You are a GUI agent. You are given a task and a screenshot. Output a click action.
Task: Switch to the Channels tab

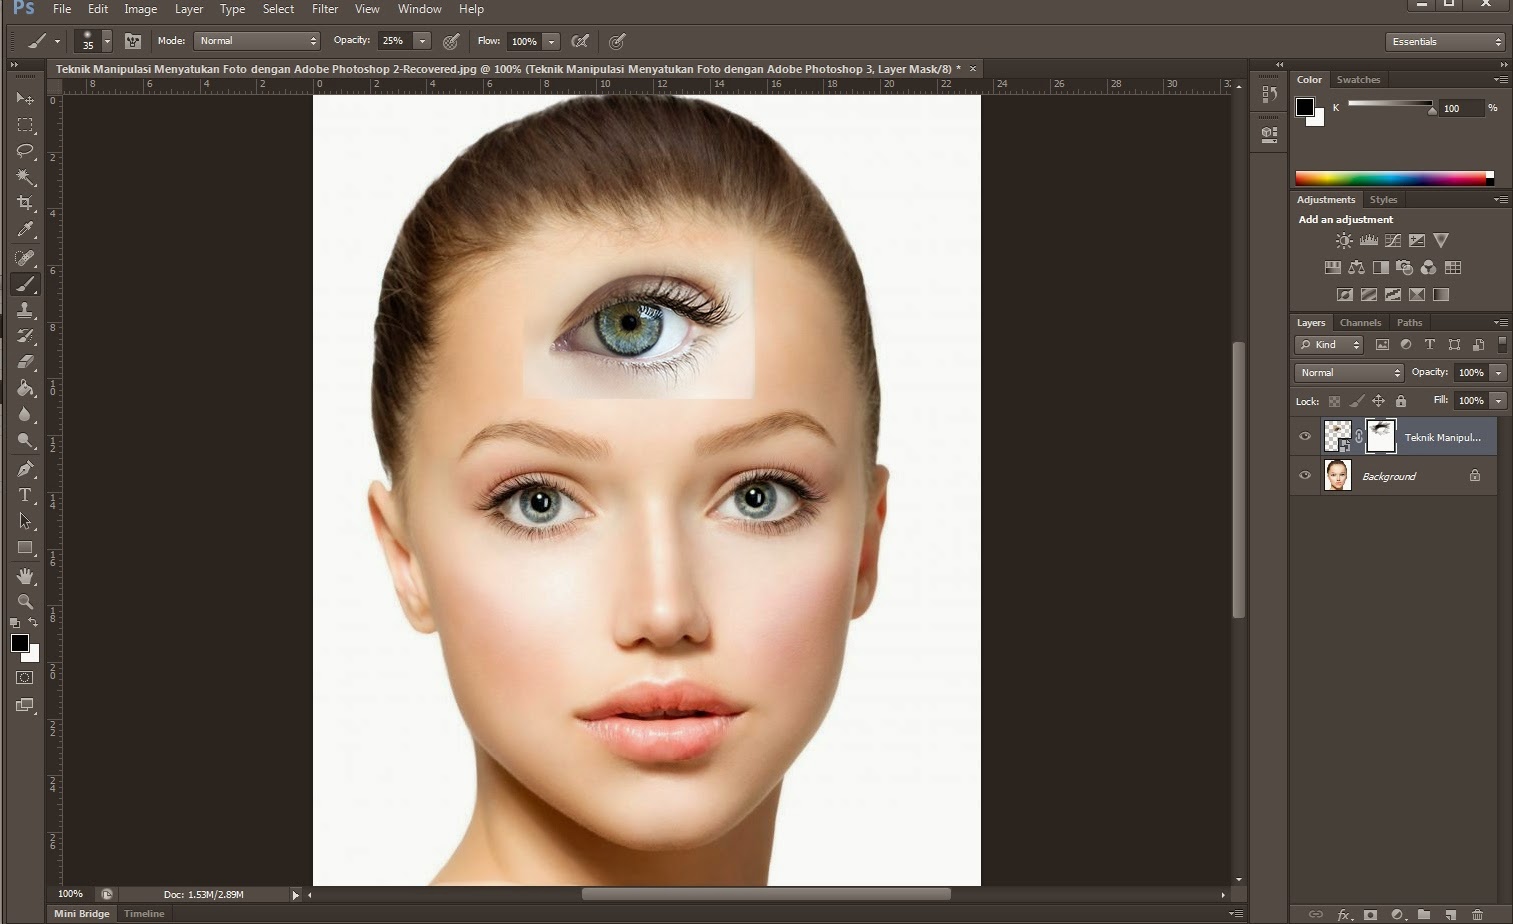point(1360,322)
